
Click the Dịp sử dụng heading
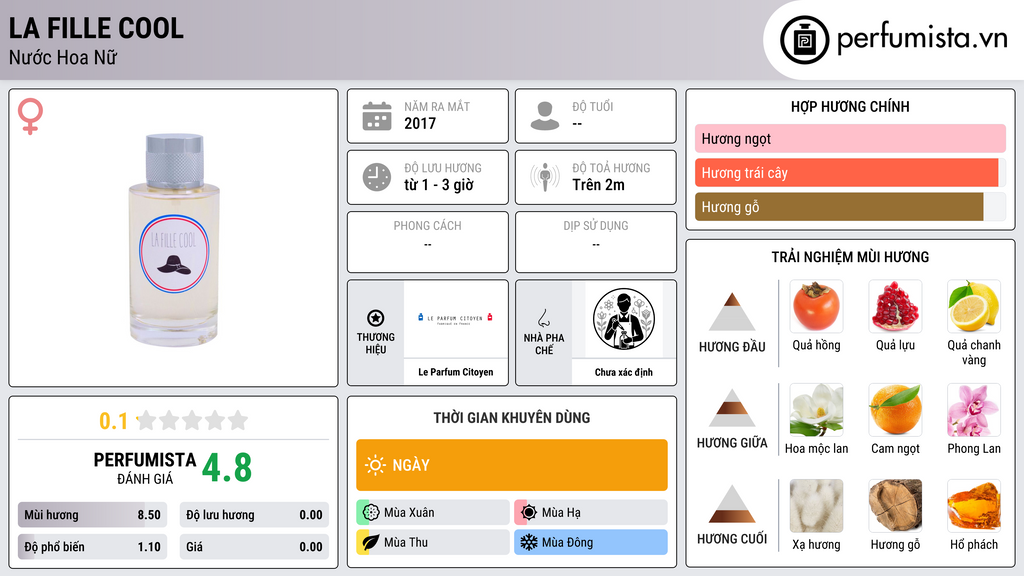pos(596,225)
